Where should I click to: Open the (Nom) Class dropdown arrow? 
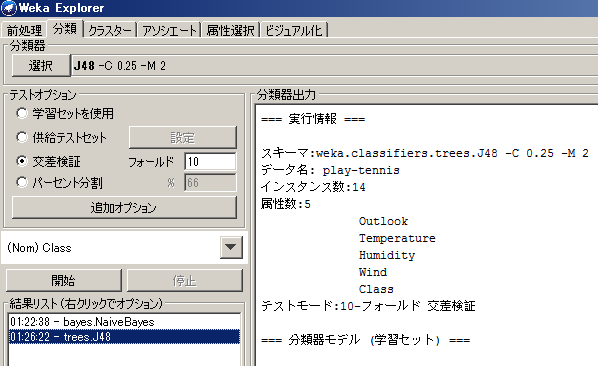click(x=231, y=247)
